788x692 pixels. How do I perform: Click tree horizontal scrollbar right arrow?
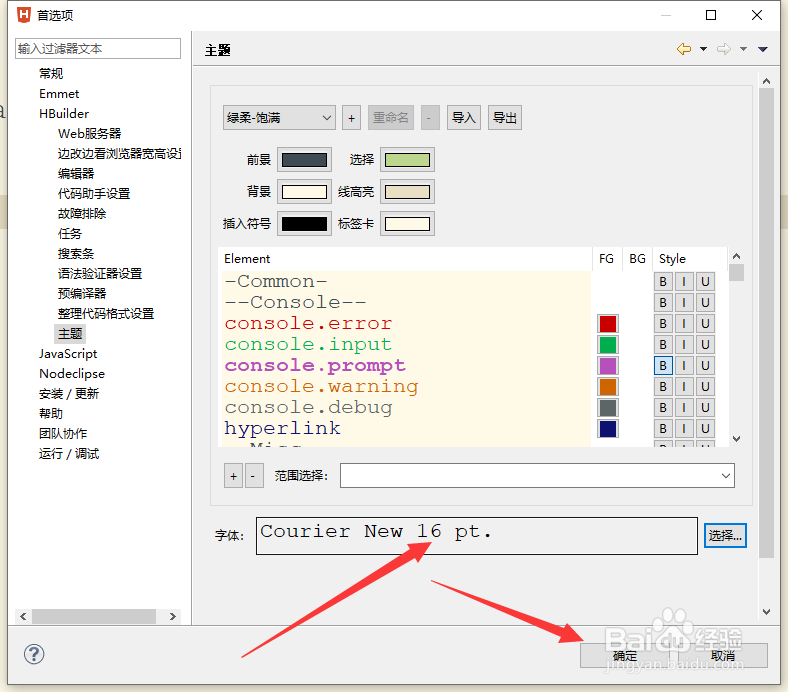coord(172,616)
